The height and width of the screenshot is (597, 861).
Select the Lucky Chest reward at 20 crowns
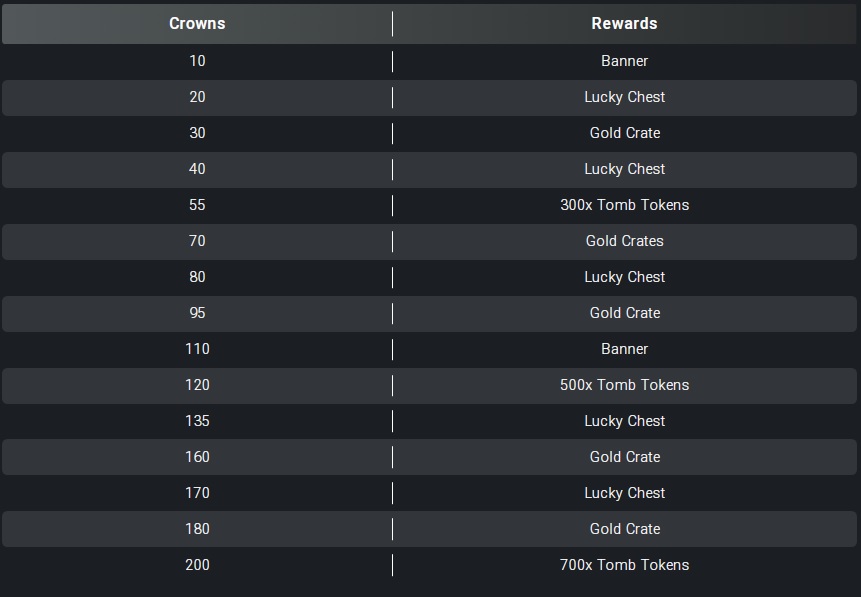(x=624, y=97)
